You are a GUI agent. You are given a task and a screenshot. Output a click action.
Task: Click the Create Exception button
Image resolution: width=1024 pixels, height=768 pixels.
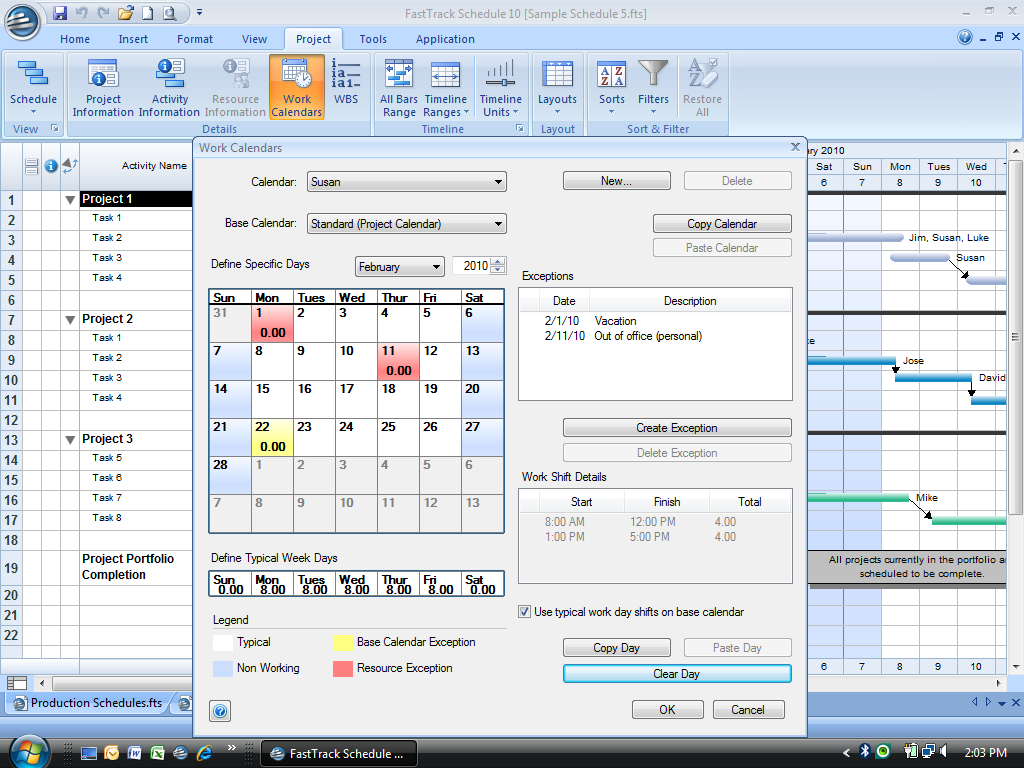point(677,428)
